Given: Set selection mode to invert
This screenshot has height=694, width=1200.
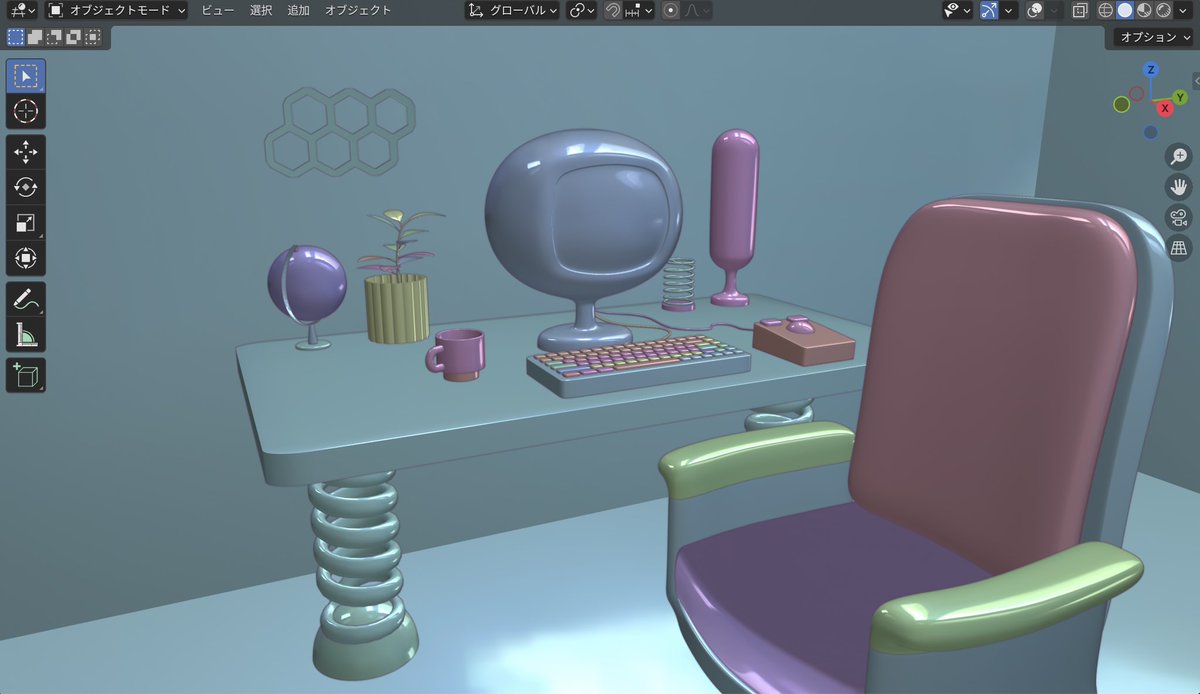Looking at the screenshot, I should point(73,37).
